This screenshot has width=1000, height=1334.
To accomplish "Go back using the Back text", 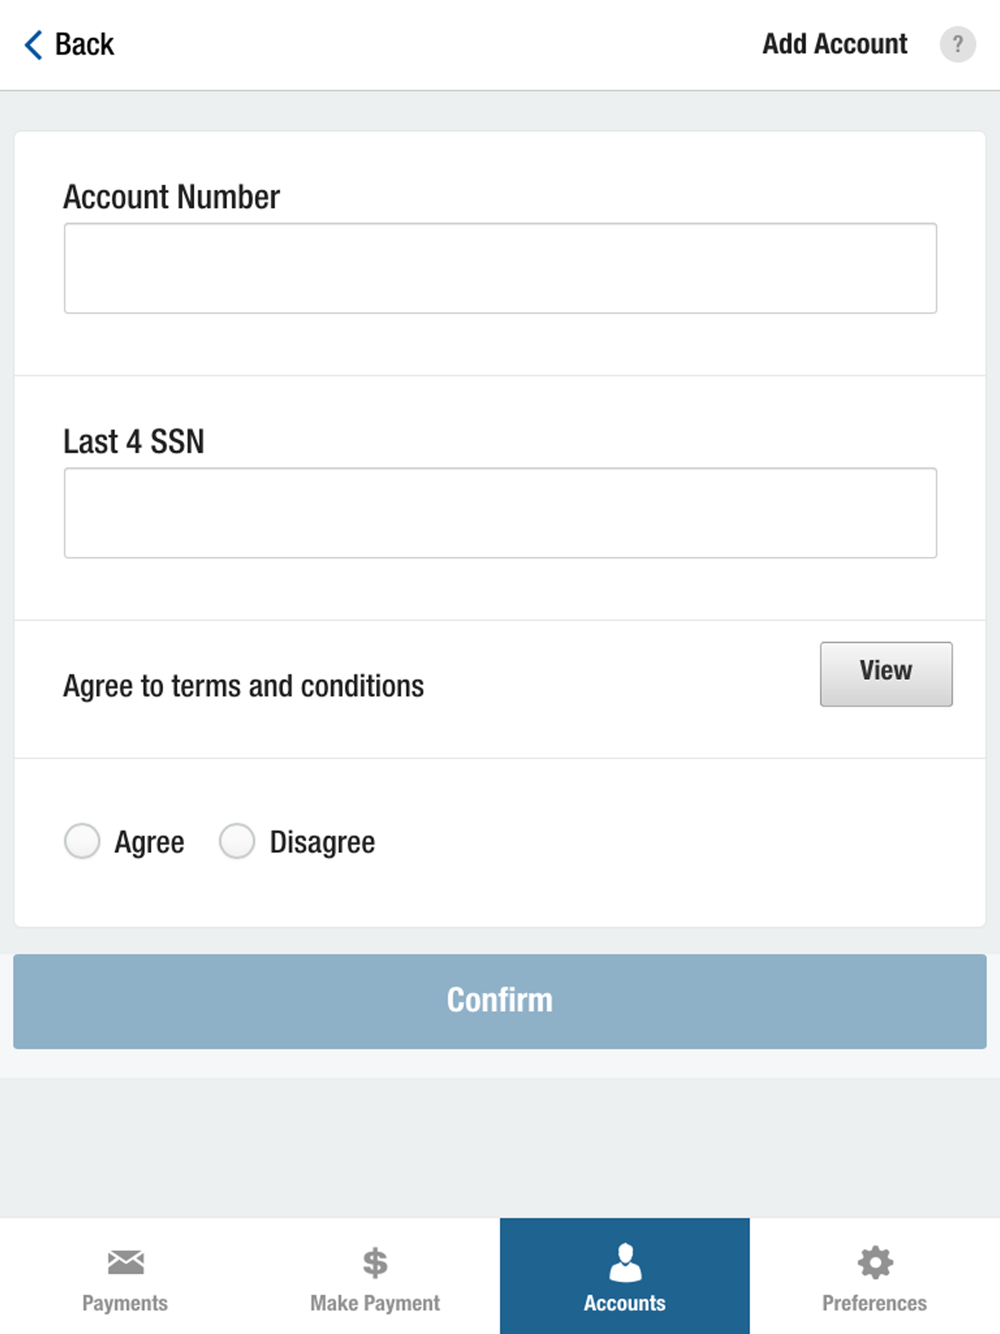I will pyautogui.click(x=84, y=45).
